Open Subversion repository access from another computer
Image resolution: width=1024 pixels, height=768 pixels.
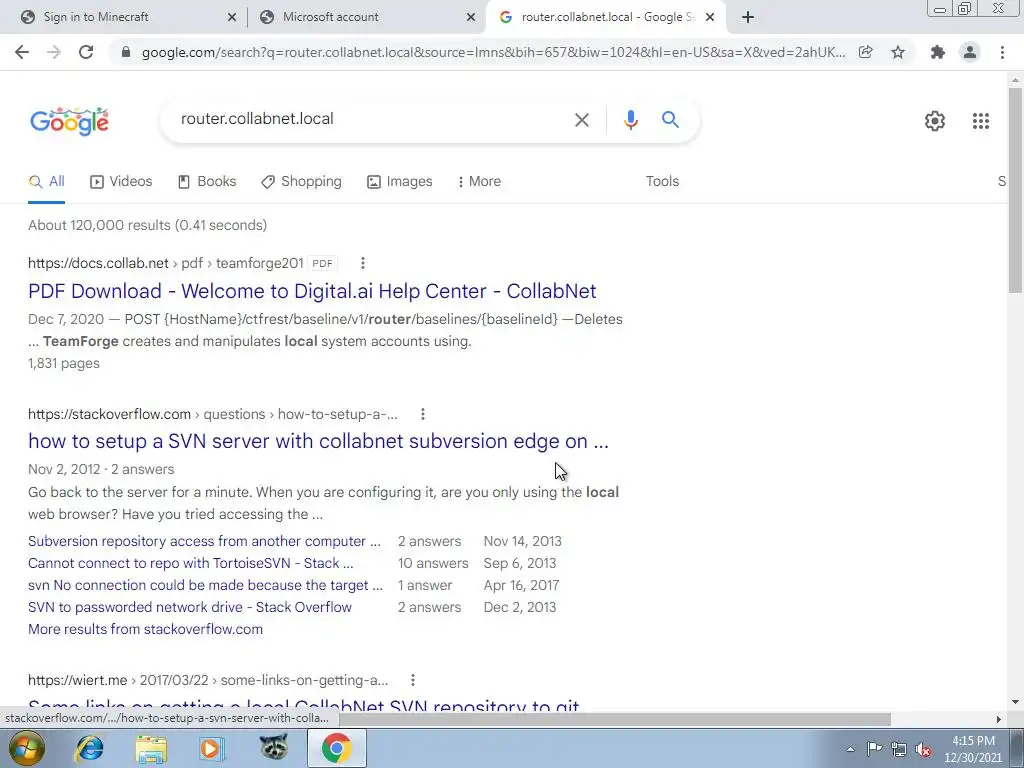point(204,541)
